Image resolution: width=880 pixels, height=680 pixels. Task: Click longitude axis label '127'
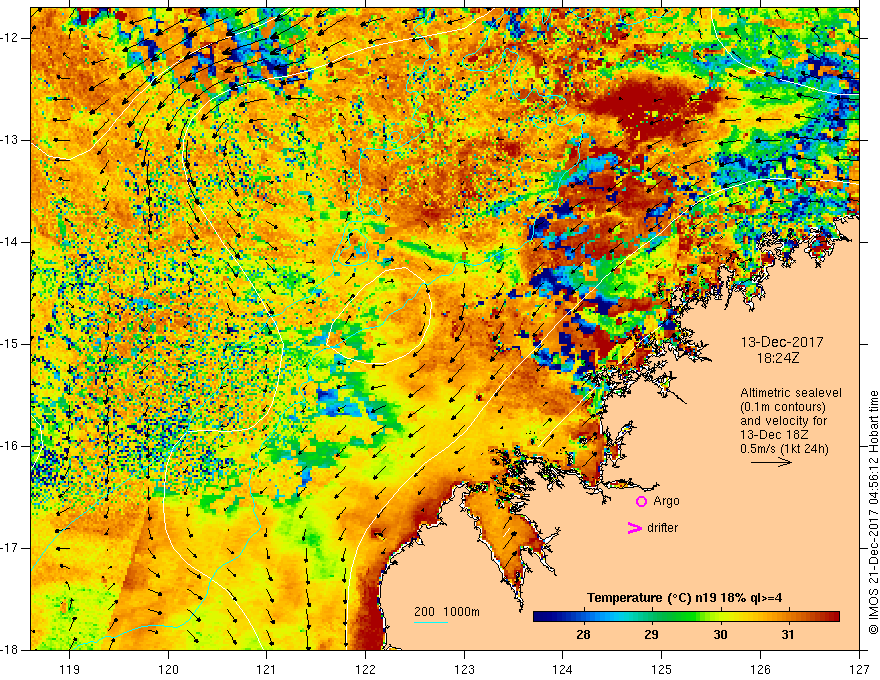click(859, 669)
